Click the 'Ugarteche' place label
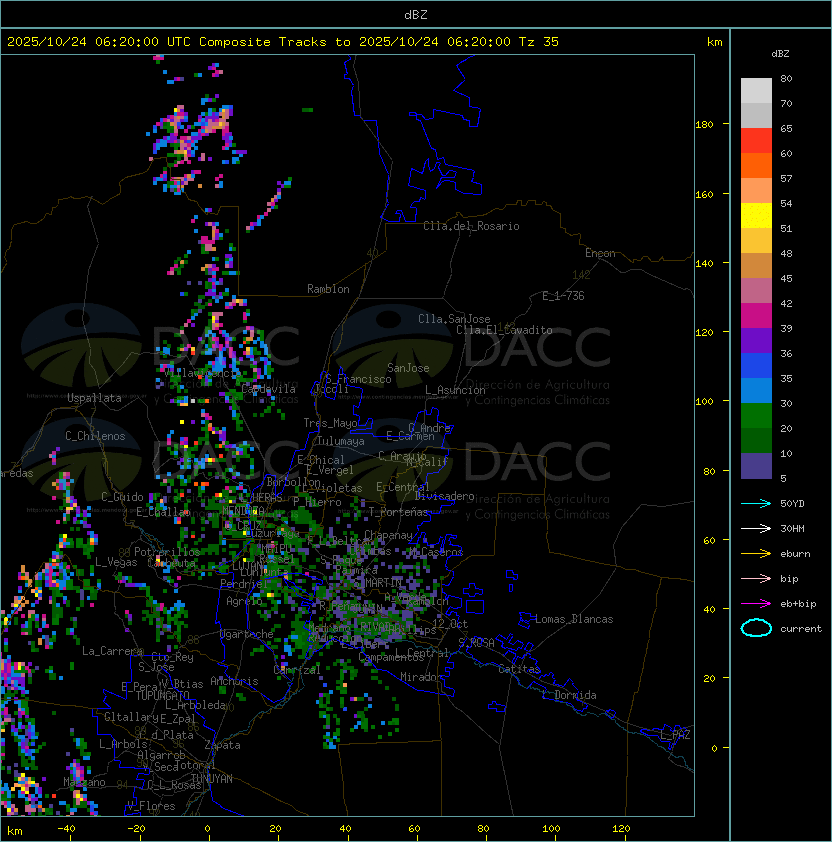 (x=247, y=634)
